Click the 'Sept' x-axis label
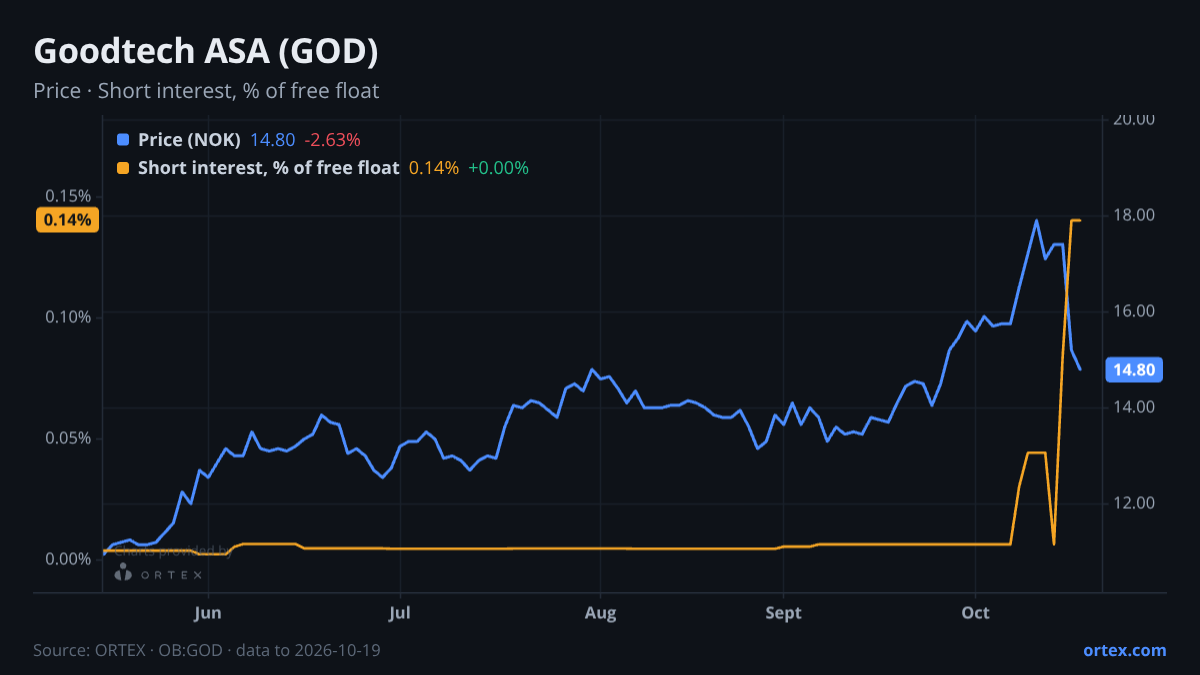This screenshot has width=1200, height=675. tap(784, 613)
